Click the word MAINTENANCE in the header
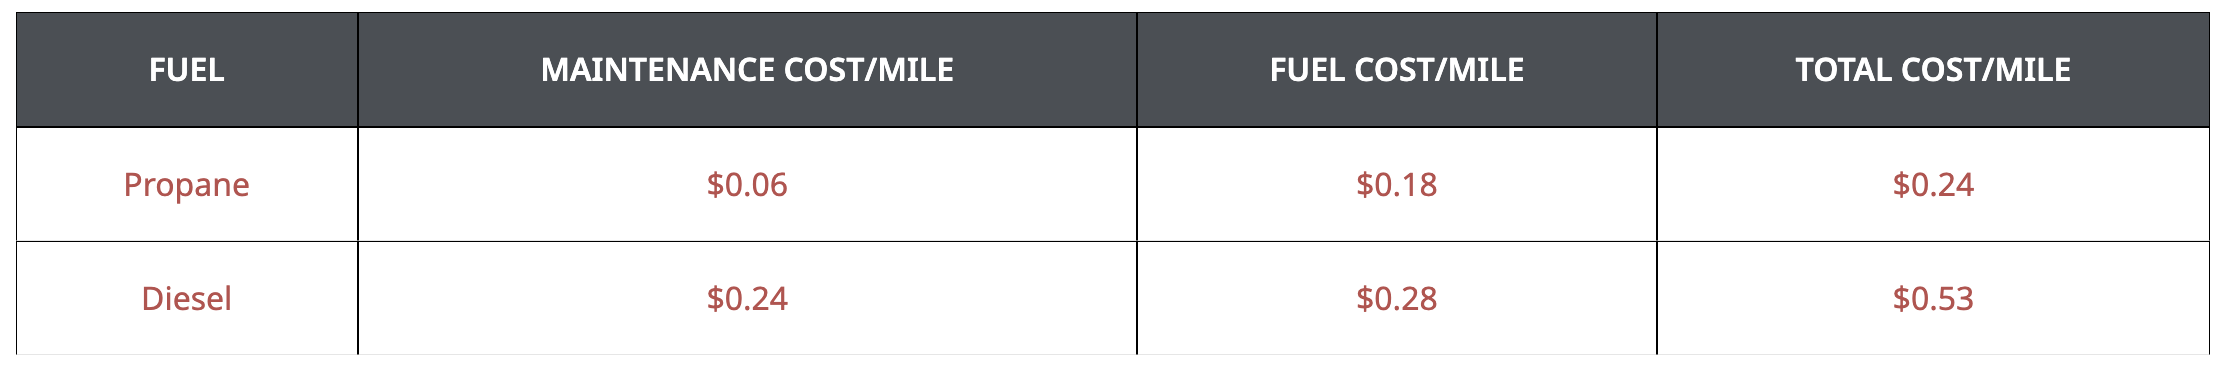 click(657, 70)
